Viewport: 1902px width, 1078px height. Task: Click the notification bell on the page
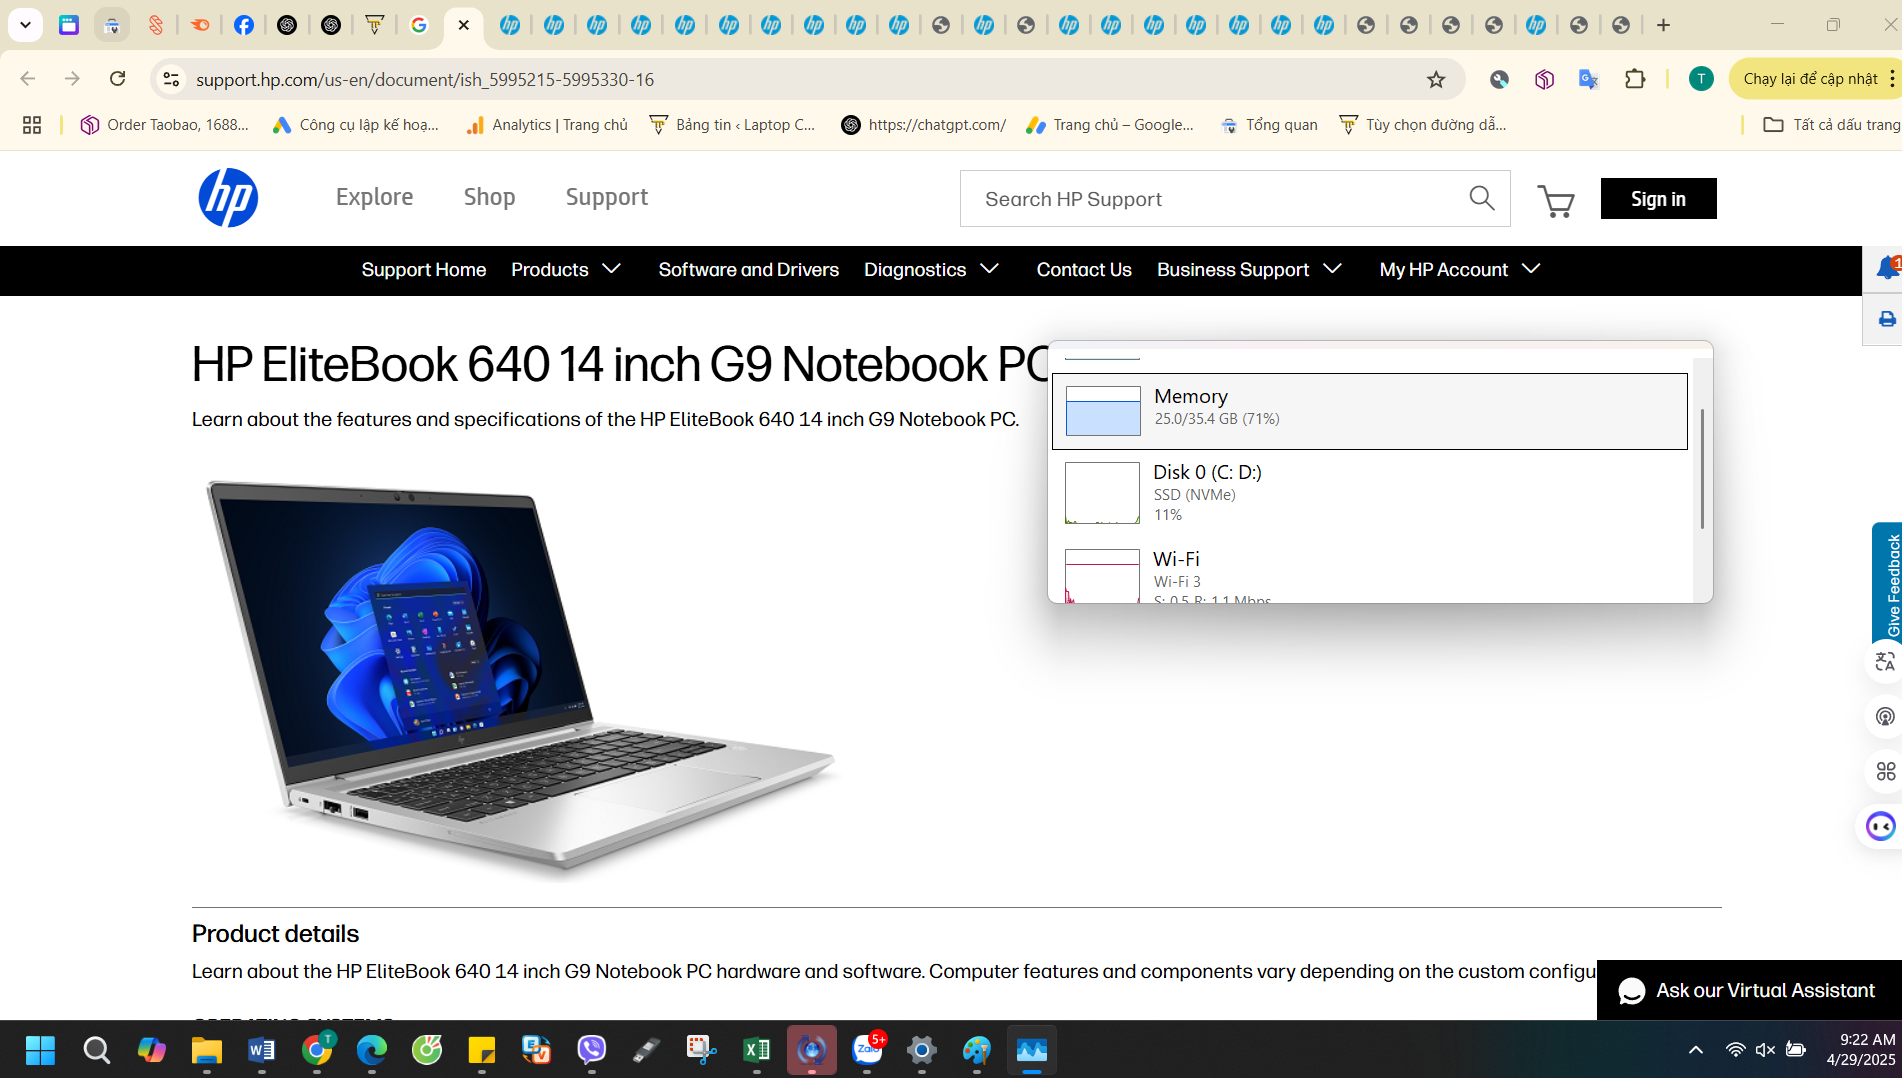coord(1886,268)
